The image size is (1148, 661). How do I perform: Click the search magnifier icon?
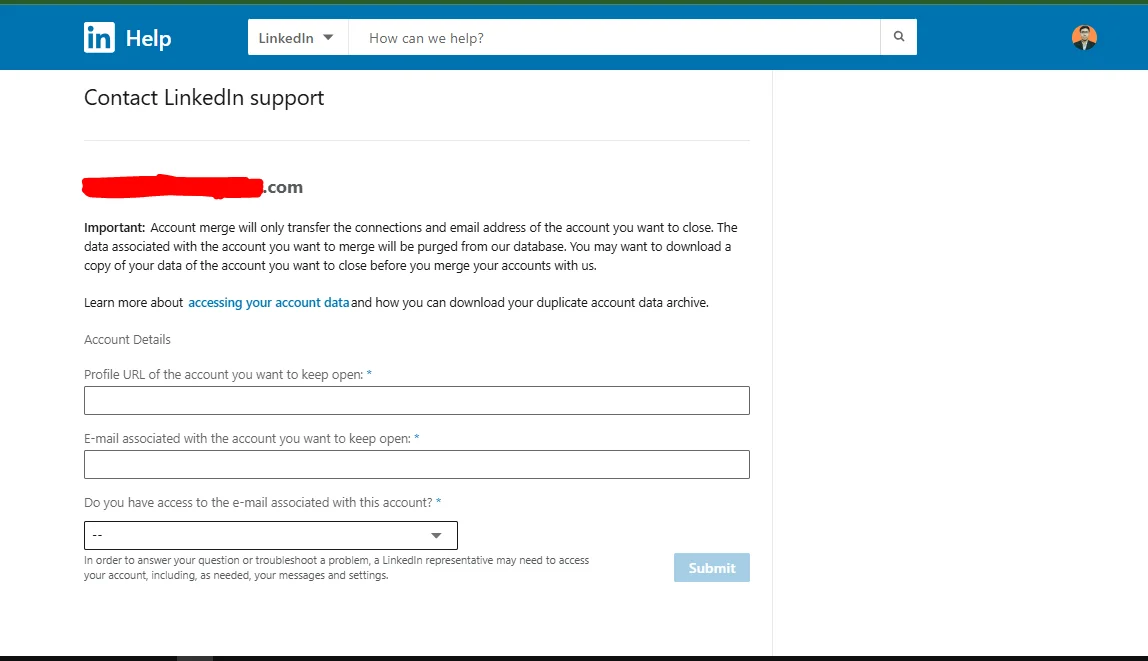click(x=898, y=37)
